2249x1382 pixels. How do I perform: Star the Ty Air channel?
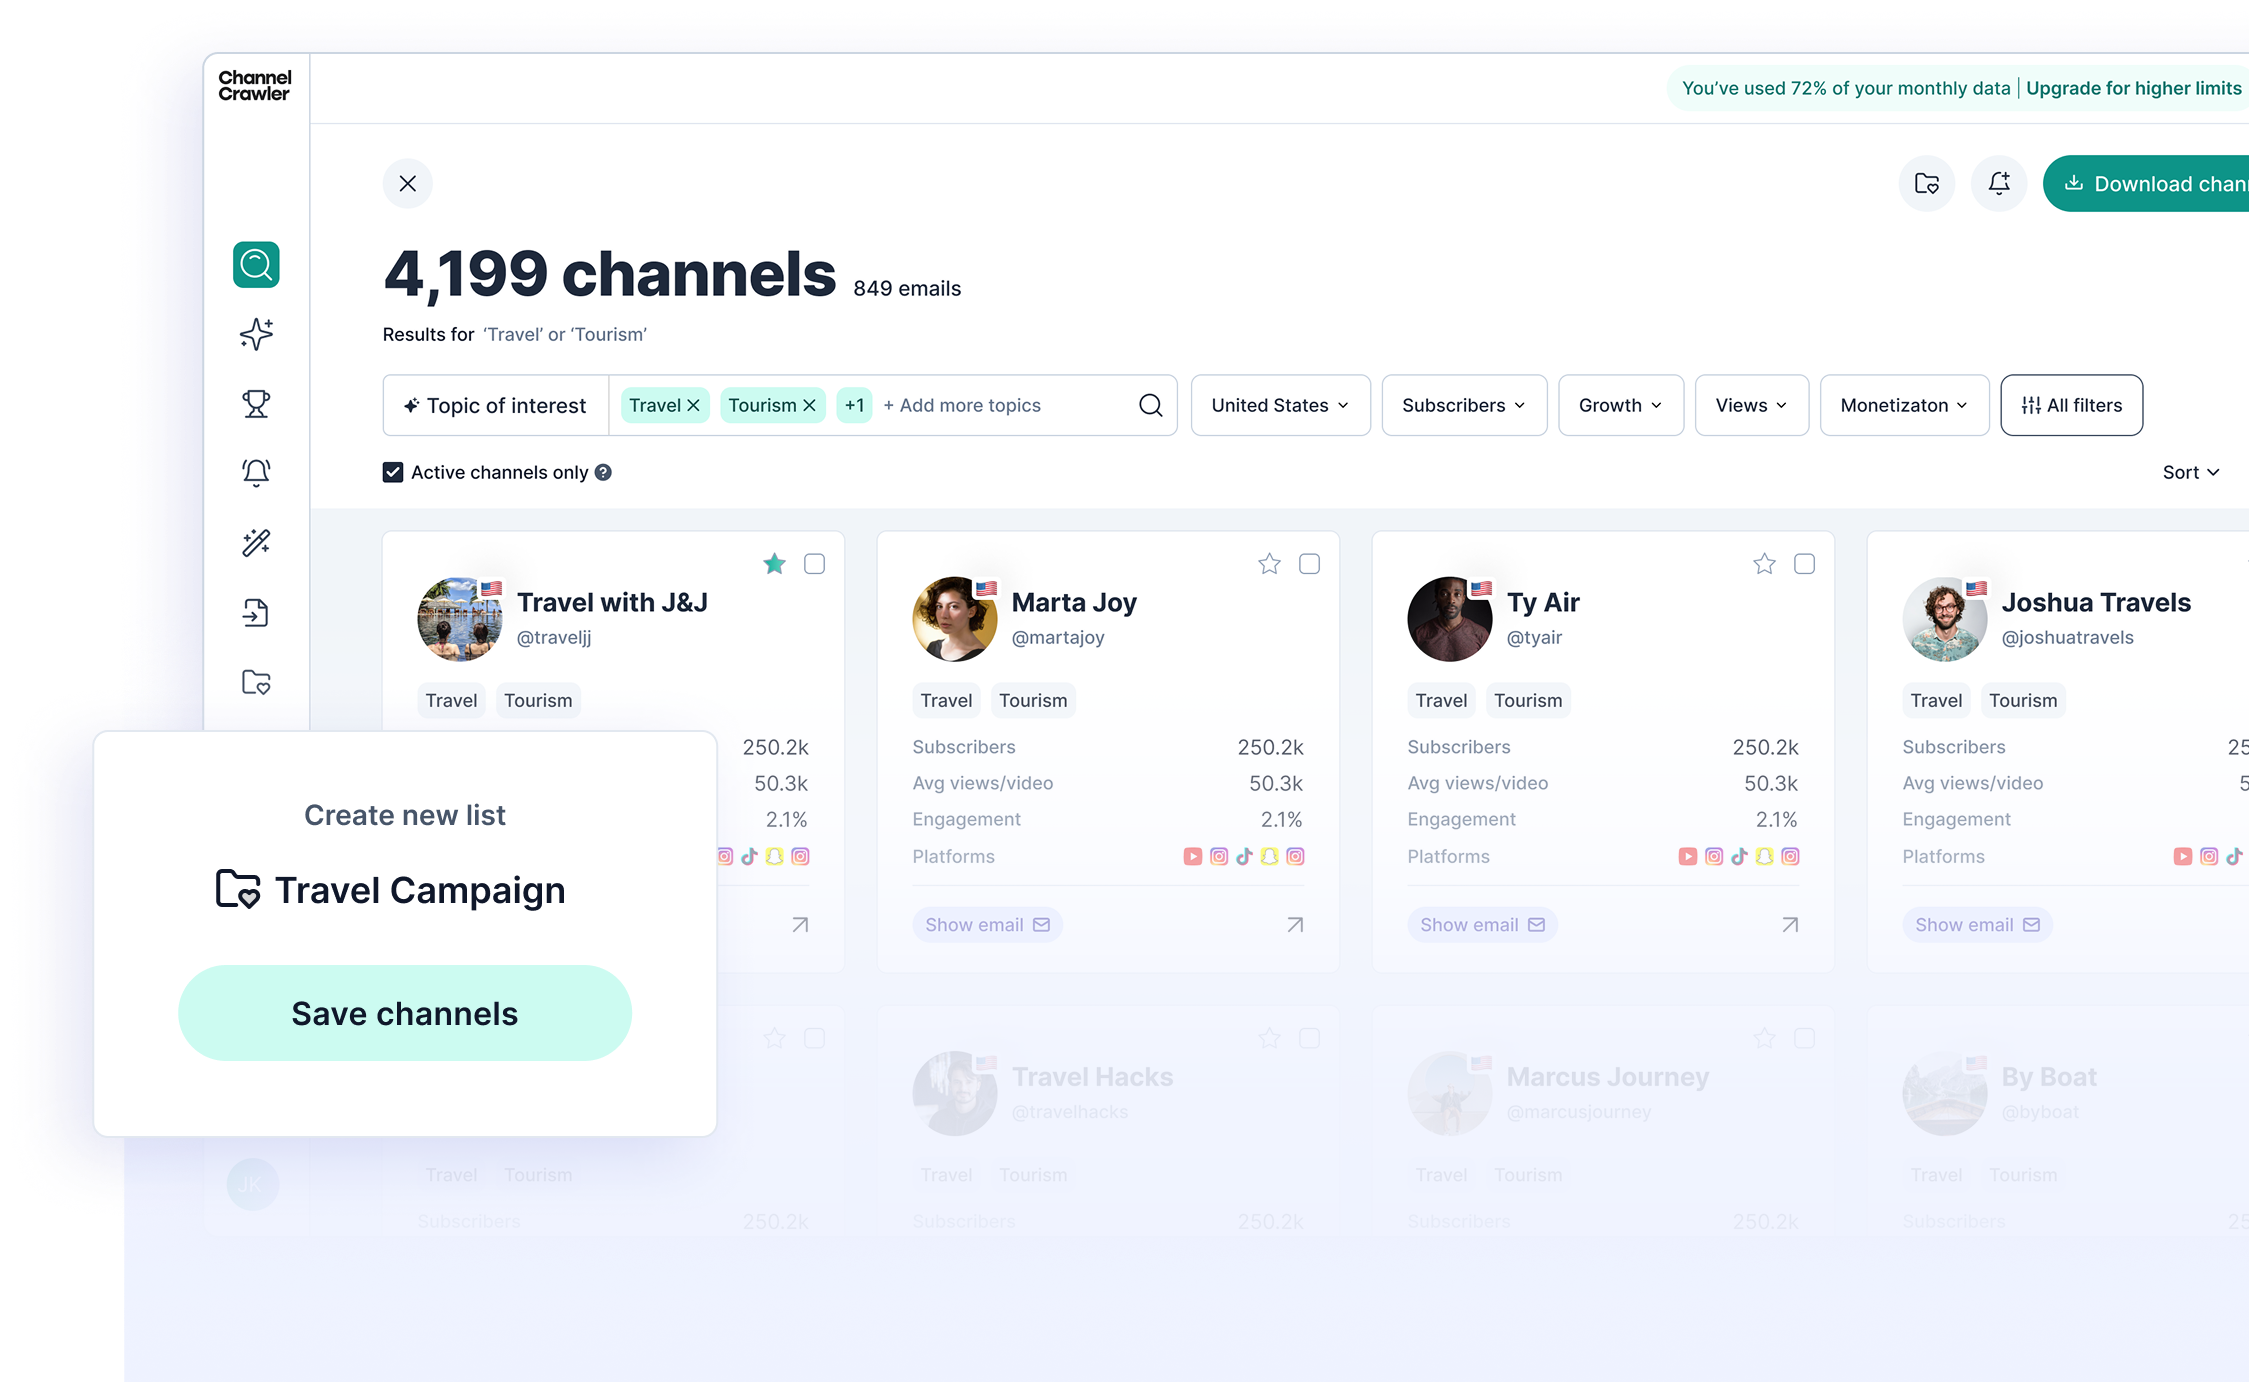click(1764, 564)
